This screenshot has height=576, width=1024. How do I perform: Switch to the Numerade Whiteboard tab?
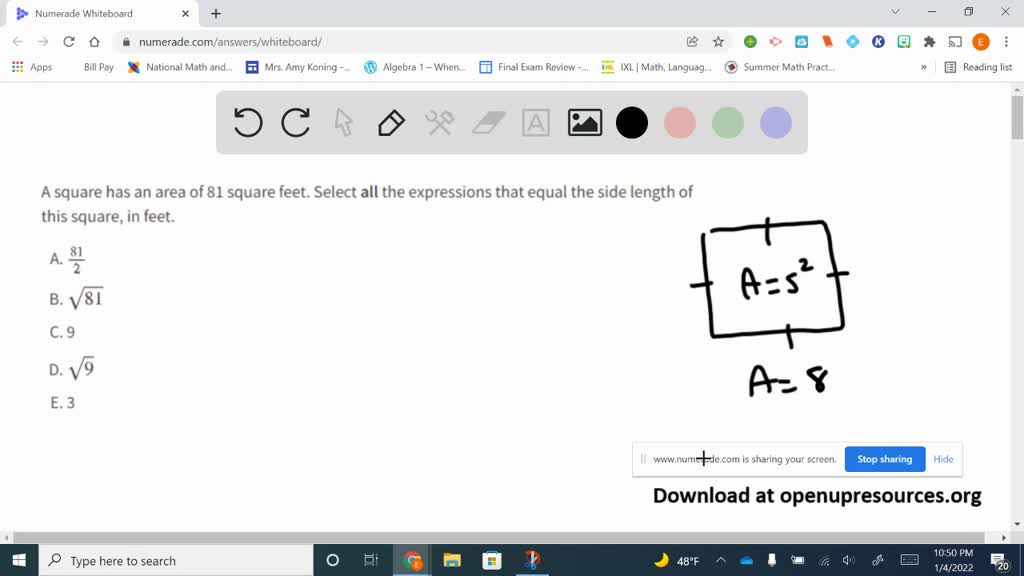[95, 14]
